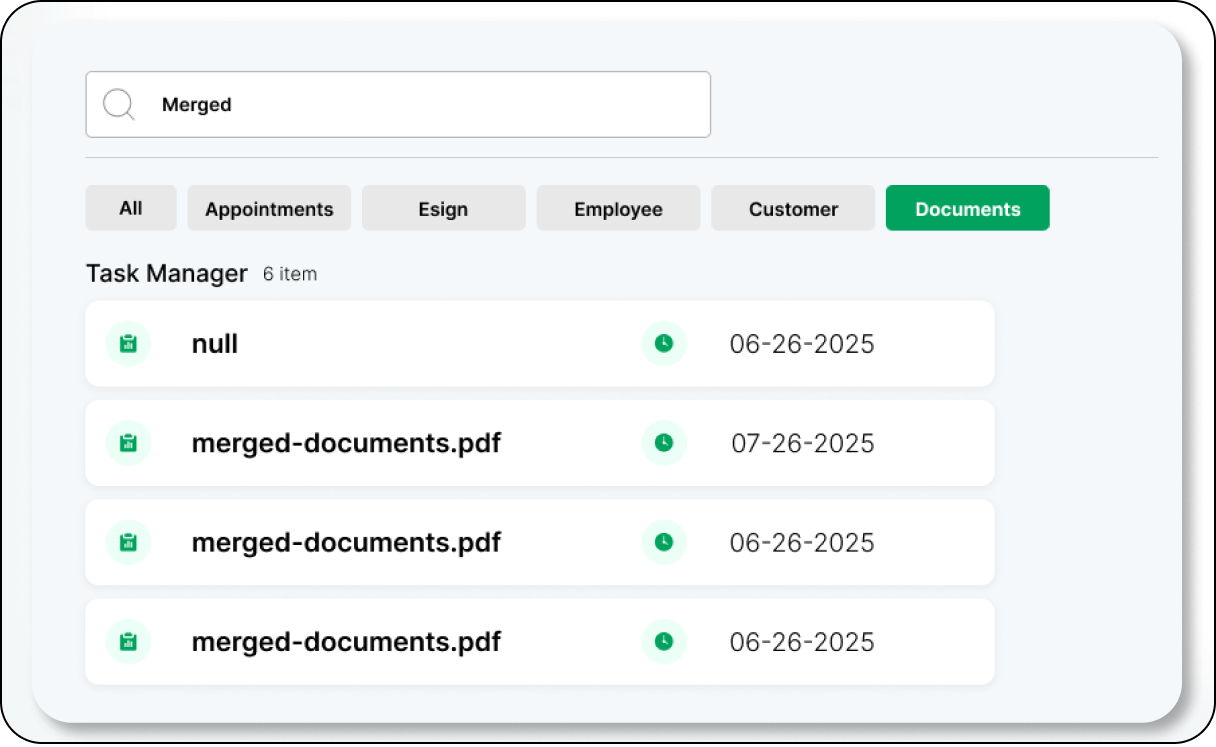1216x747 pixels.
Task: Open merged-documents.pdf dated 07-26-2025
Action: tap(346, 443)
